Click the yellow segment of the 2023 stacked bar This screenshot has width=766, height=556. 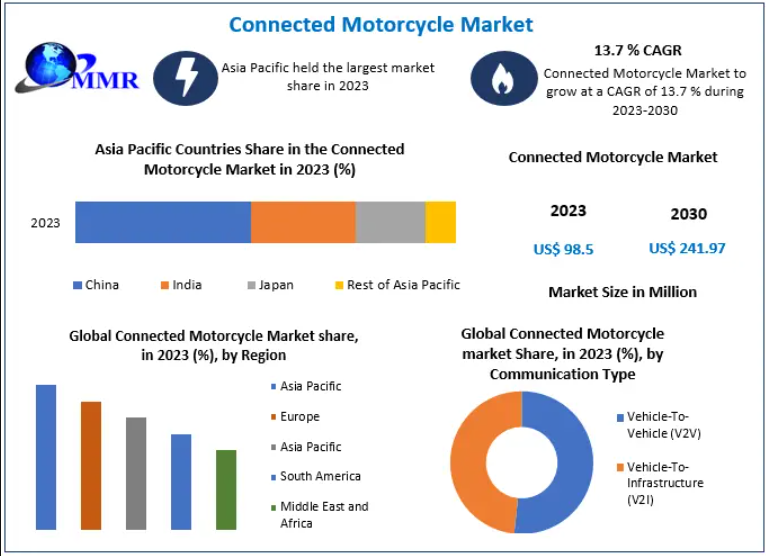coord(440,222)
